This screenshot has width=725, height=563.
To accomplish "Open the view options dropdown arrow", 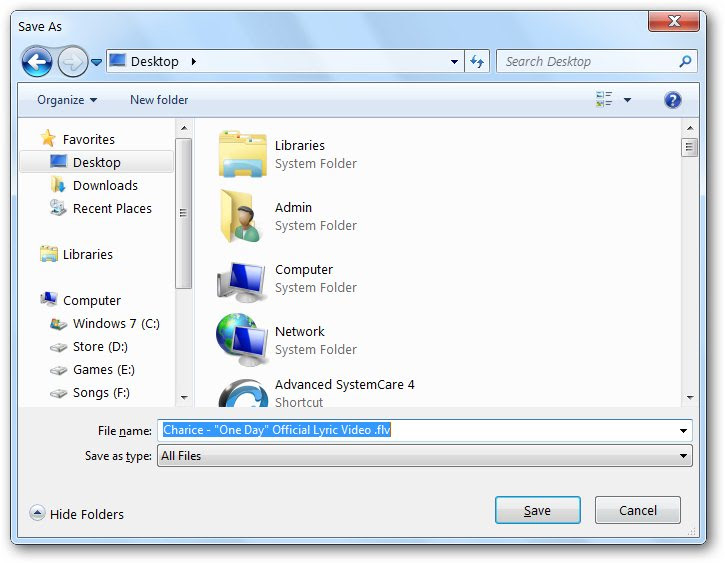I will click(x=627, y=100).
